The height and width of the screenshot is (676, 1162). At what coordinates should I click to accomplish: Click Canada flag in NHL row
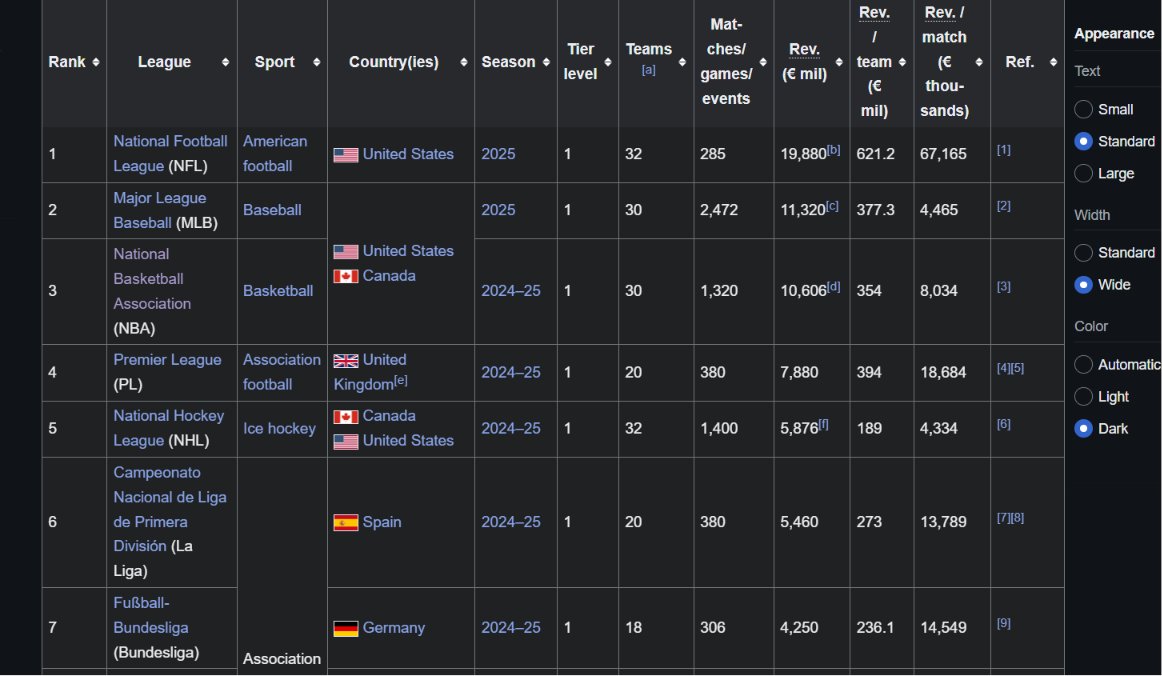tap(345, 417)
